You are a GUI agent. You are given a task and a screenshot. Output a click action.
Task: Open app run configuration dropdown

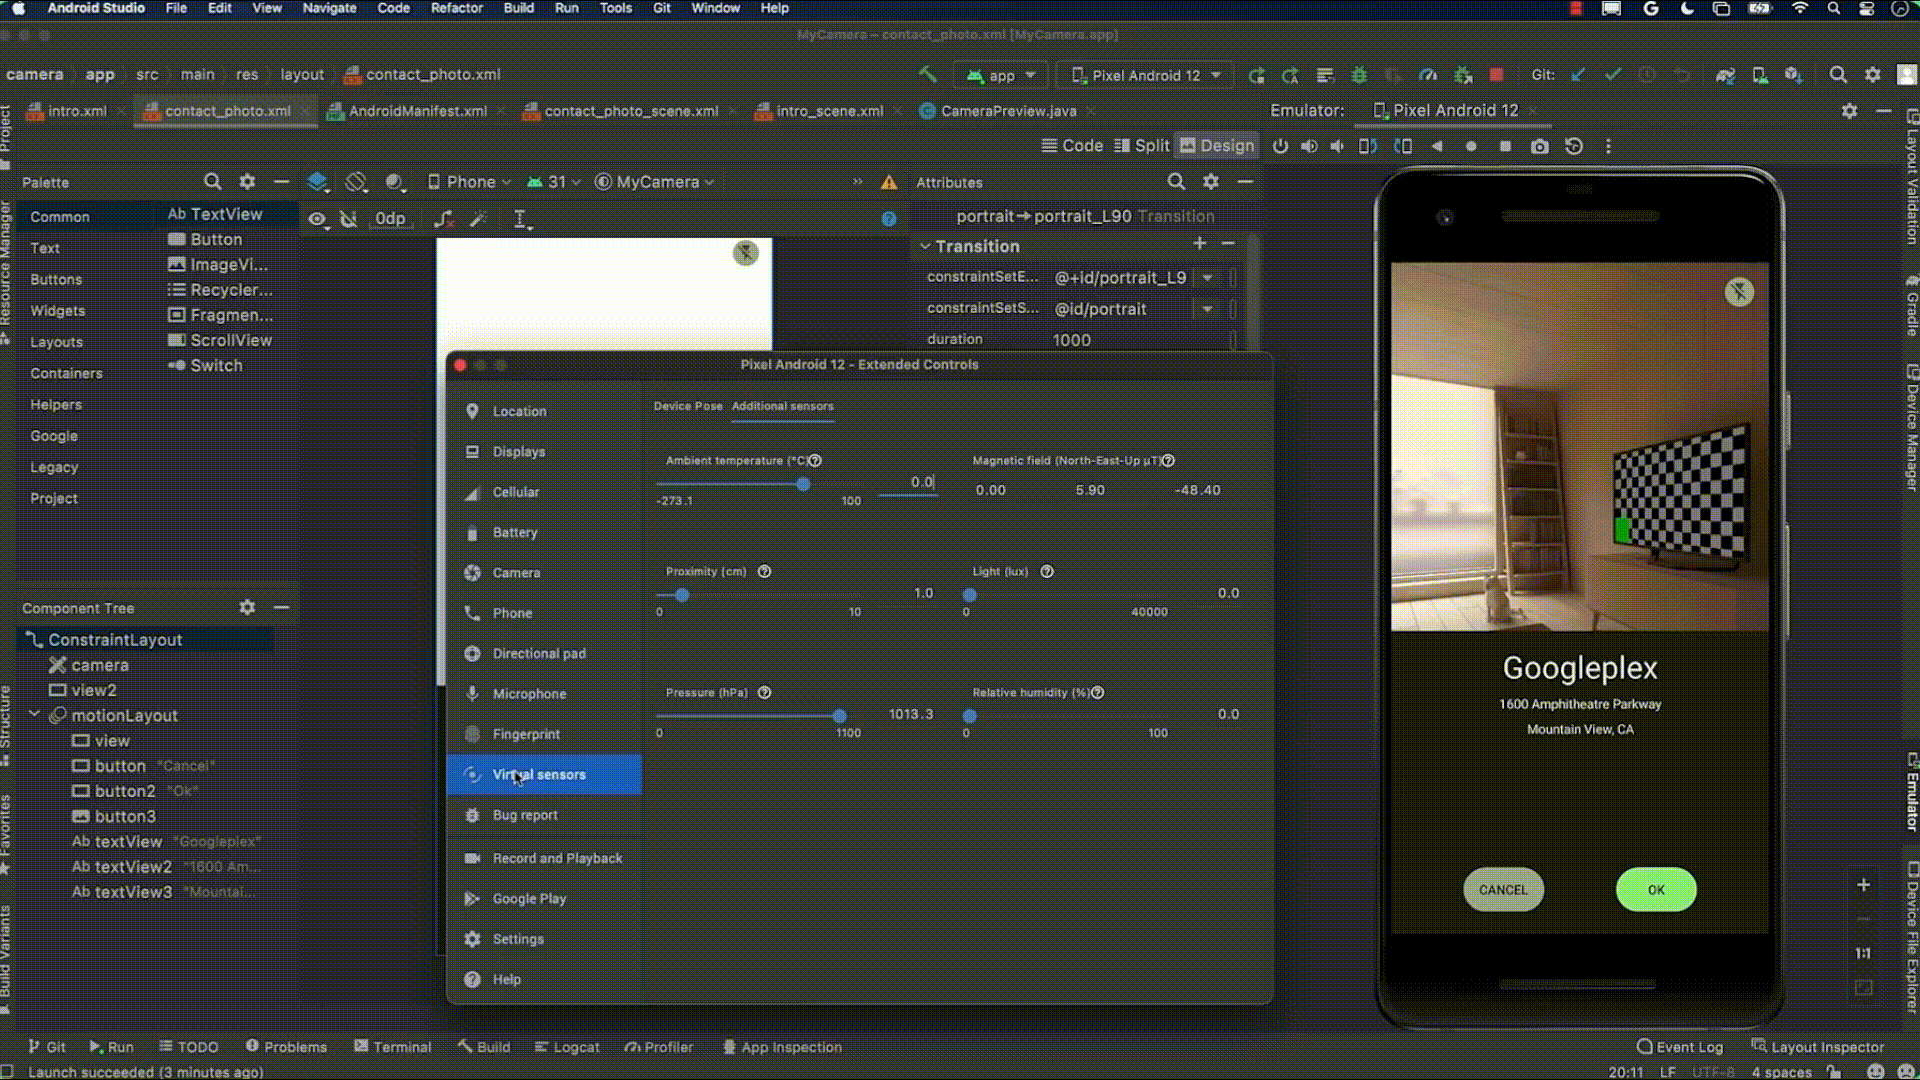click(x=1001, y=75)
